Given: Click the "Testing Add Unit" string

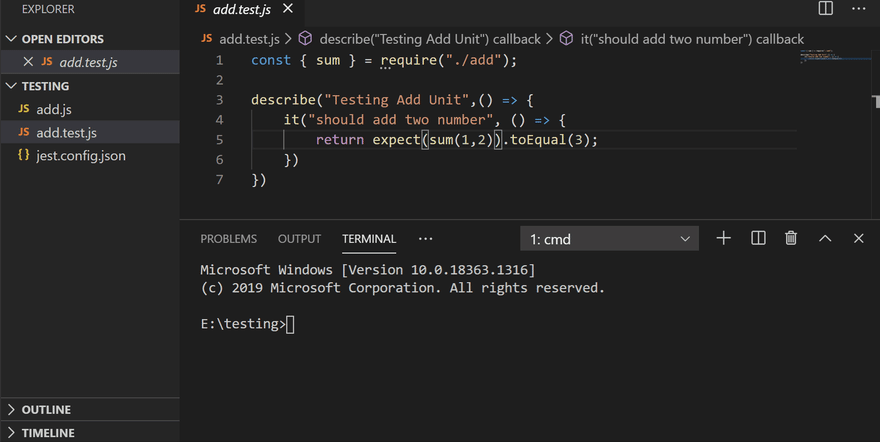Looking at the screenshot, I should pos(396,100).
